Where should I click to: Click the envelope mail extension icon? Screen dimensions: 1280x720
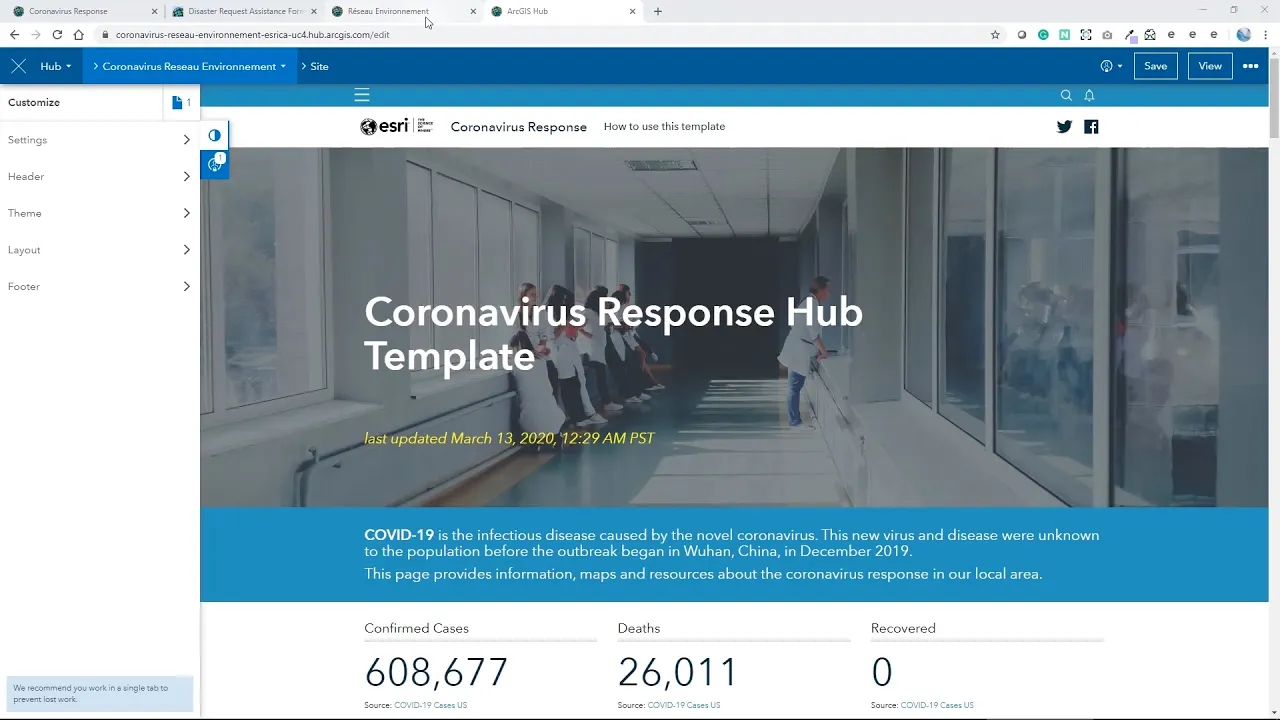1150,34
